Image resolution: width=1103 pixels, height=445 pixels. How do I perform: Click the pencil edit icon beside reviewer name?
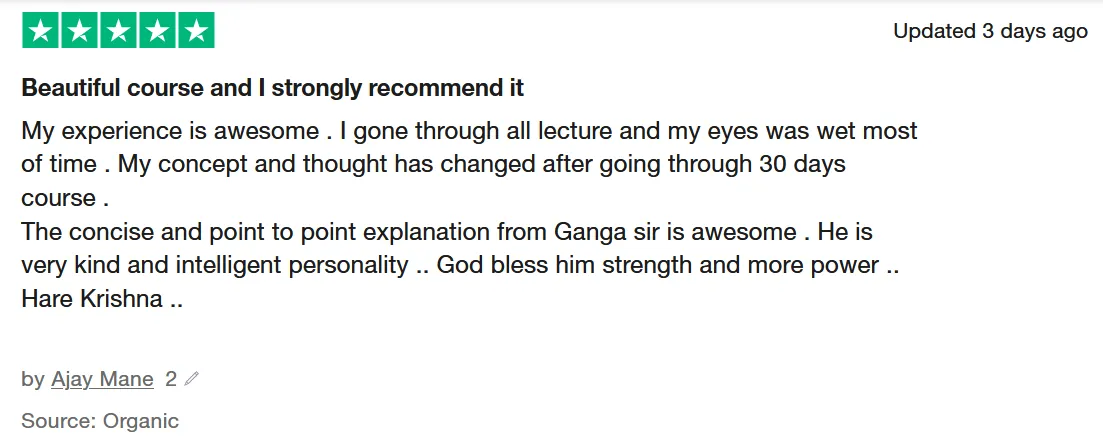192,379
